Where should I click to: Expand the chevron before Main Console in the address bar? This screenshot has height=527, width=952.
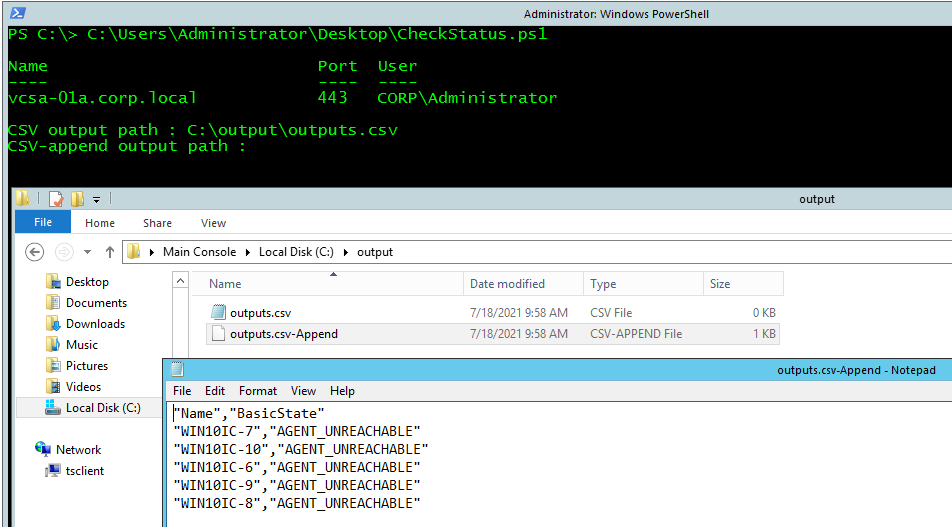pos(151,252)
